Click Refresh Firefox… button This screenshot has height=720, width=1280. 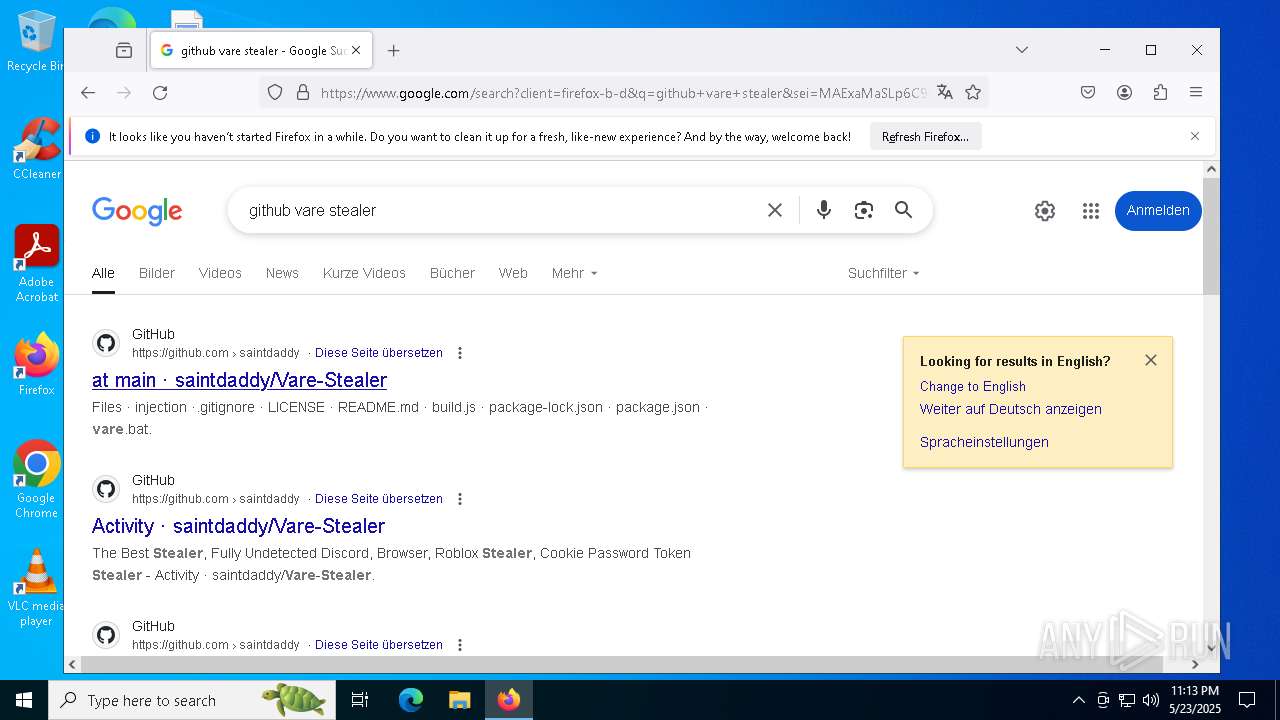click(925, 137)
